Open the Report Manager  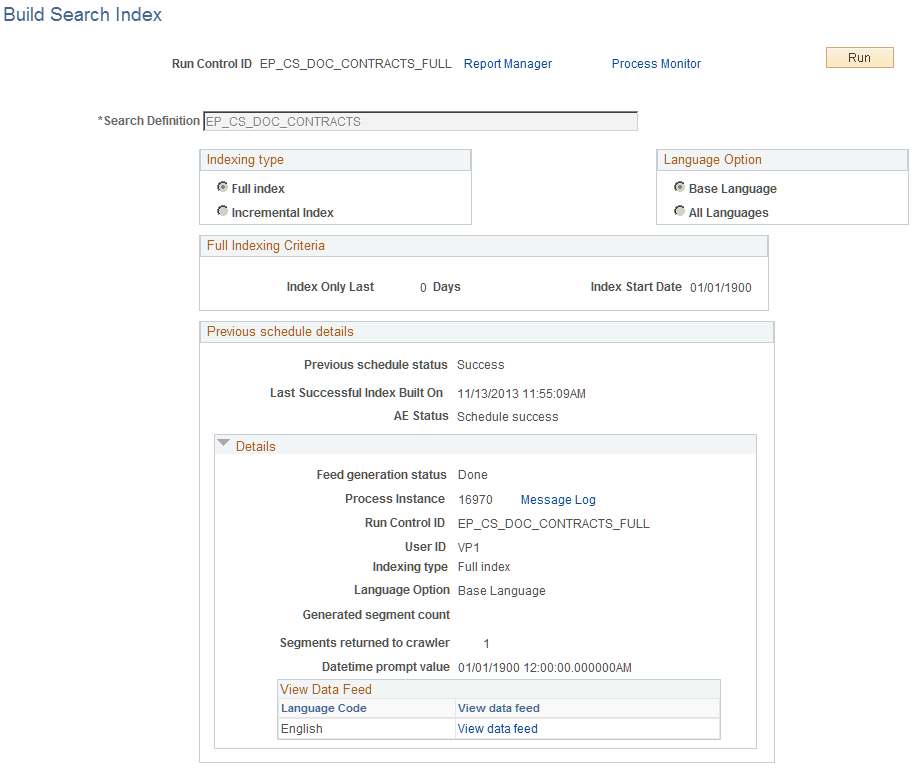[508, 63]
